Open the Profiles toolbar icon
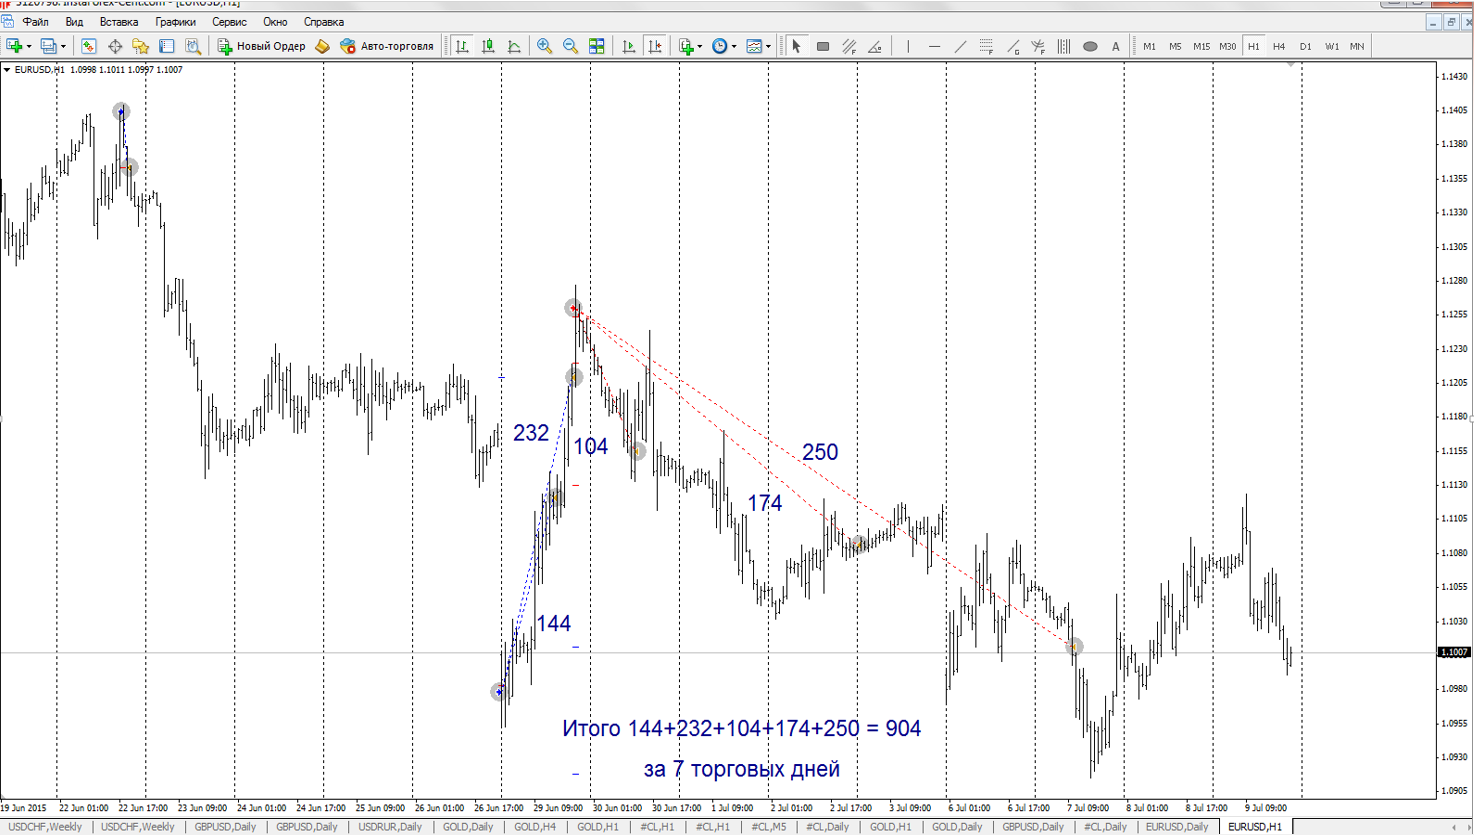The image size is (1474, 835). [47, 46]
